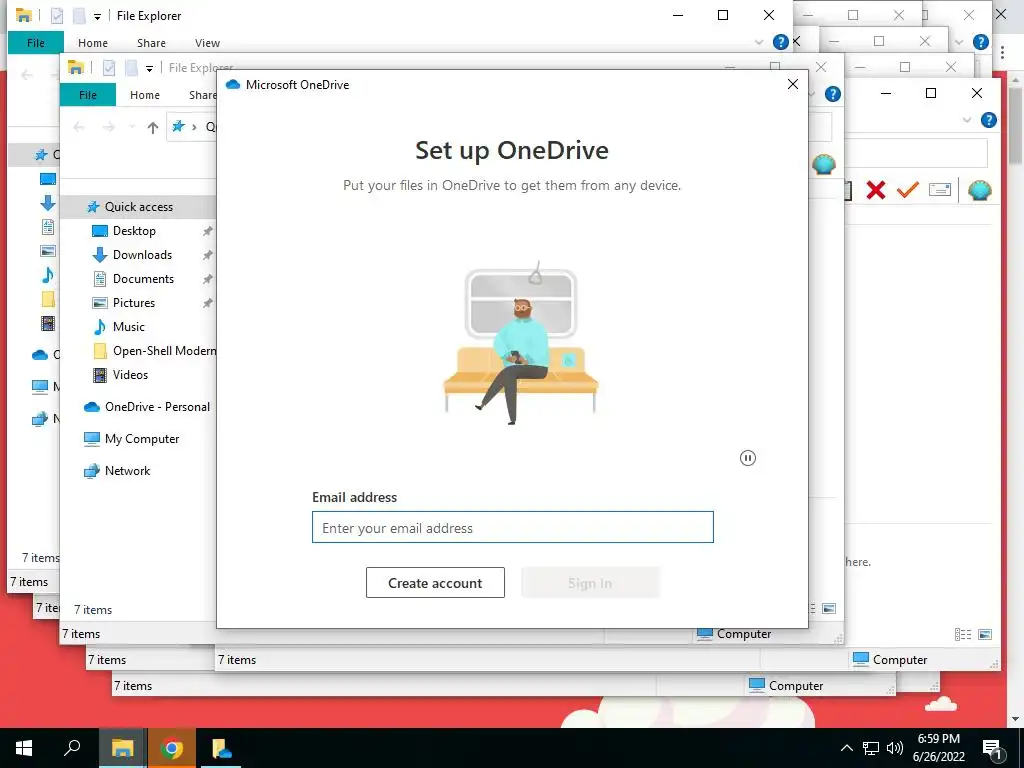Open Quick Access Toolbar dropdown in second Explorer window
The image size is (1024, 768).
[149, 68]
